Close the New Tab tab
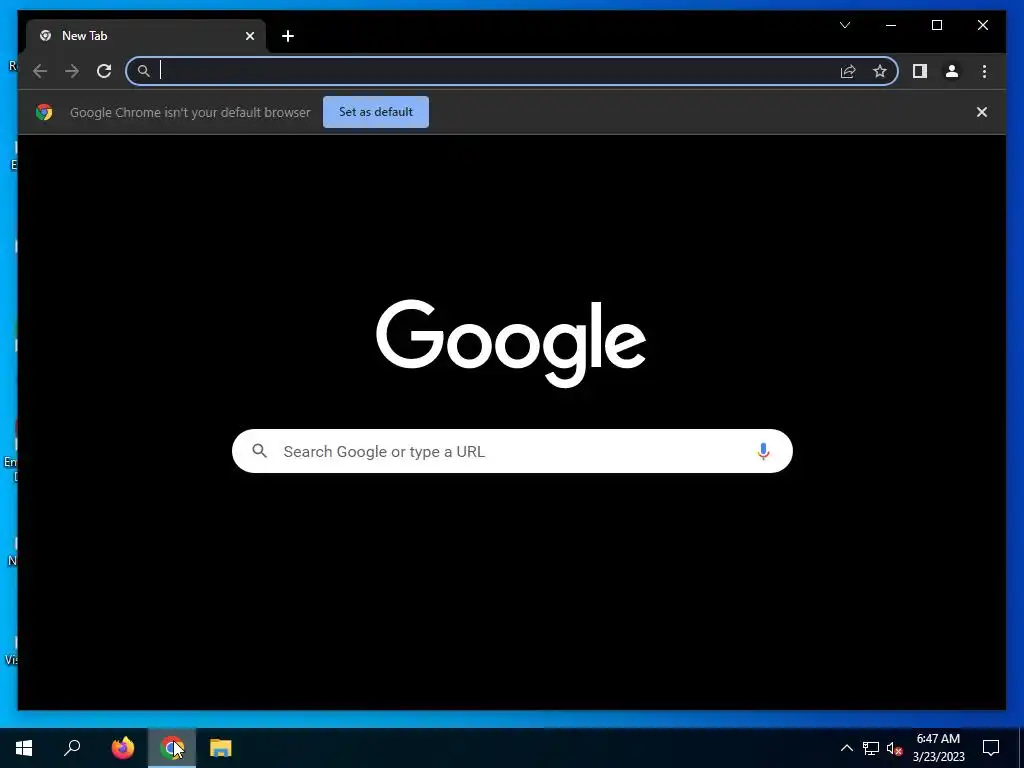Screen dimensions: 1024x768 (249, 36)
